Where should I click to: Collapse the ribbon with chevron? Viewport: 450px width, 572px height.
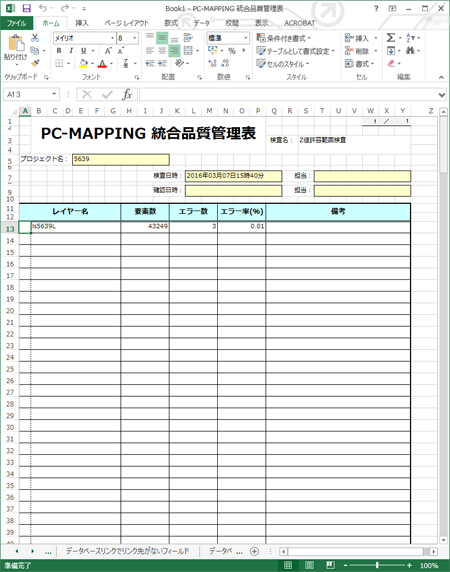tap(441, 77)
